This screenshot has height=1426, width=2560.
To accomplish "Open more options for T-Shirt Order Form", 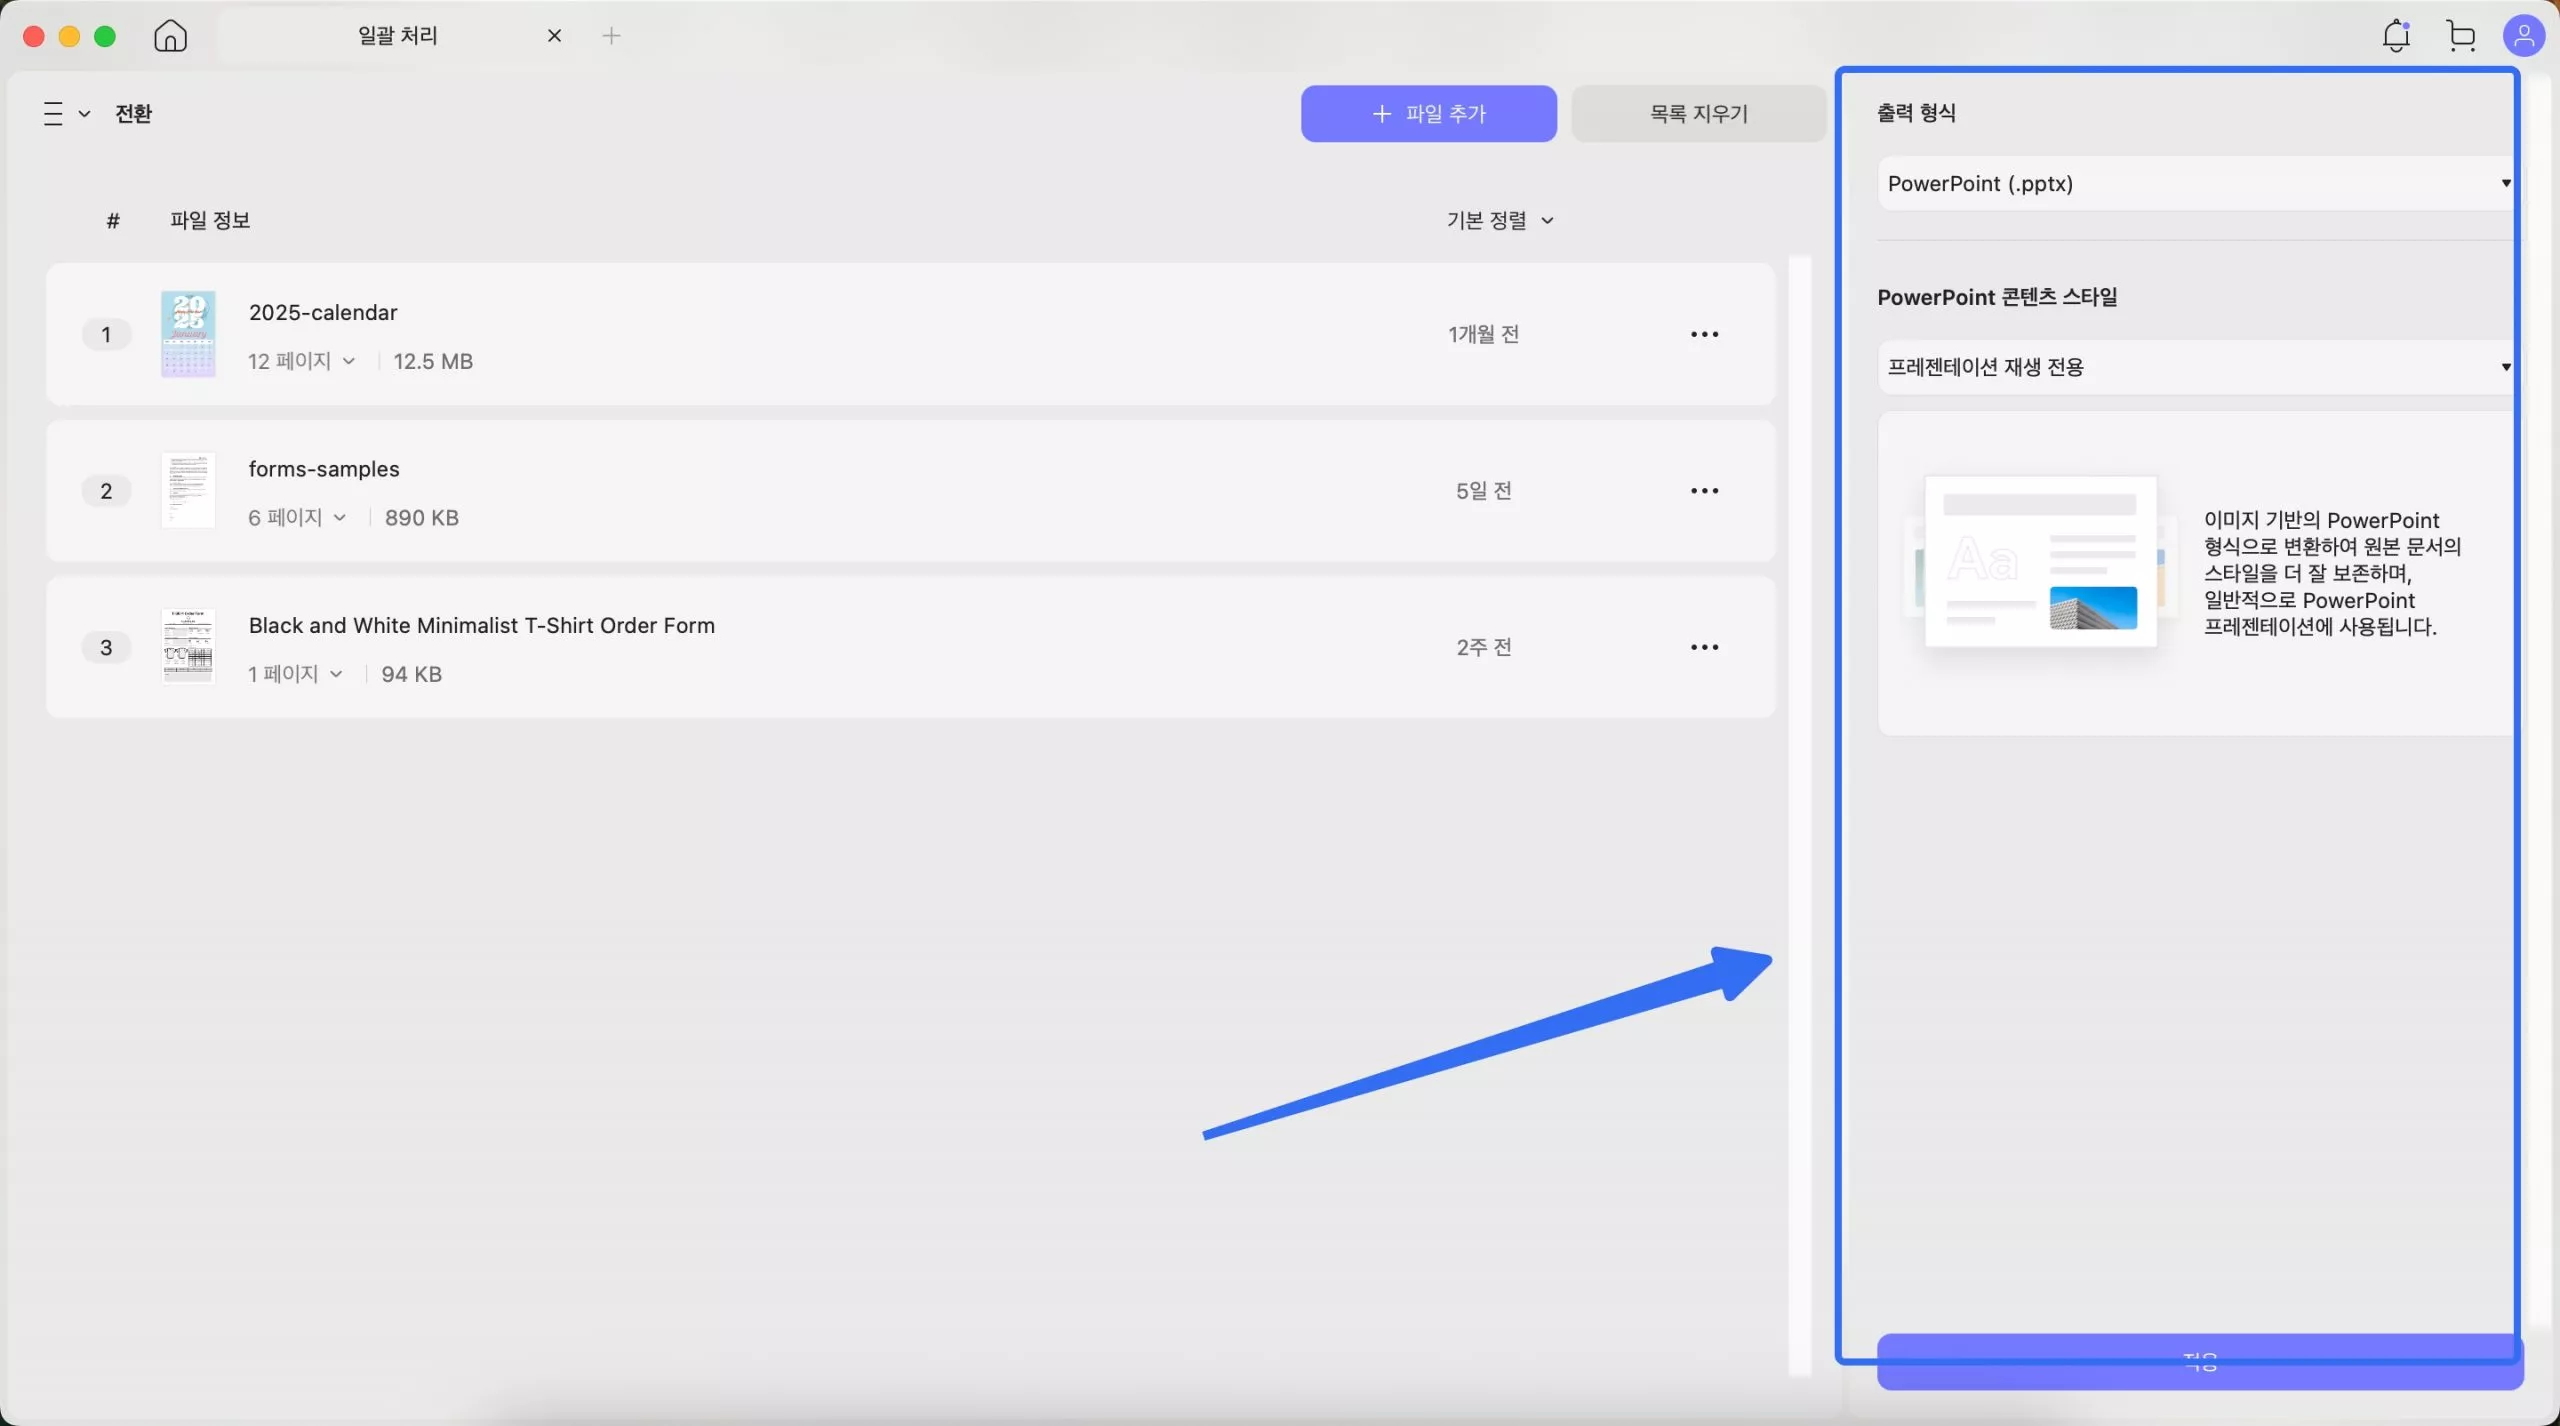I will (x=1704, y=647).
